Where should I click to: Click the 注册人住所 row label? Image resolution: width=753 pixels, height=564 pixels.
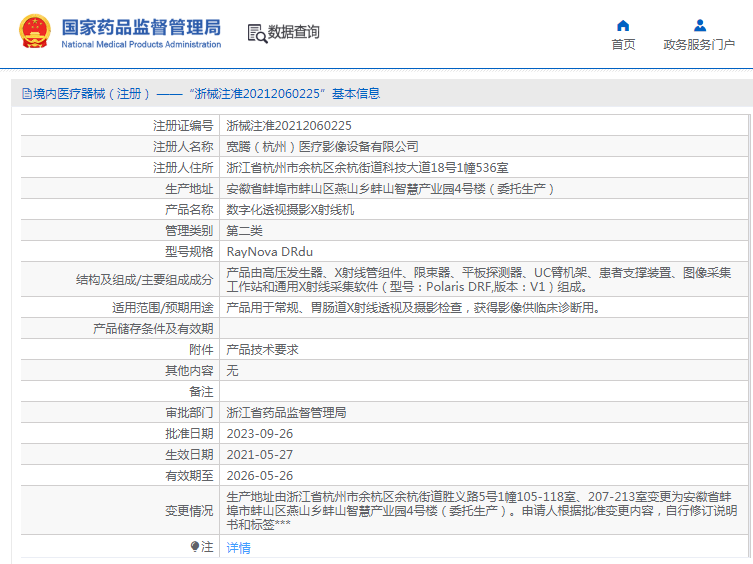(183, 168)
